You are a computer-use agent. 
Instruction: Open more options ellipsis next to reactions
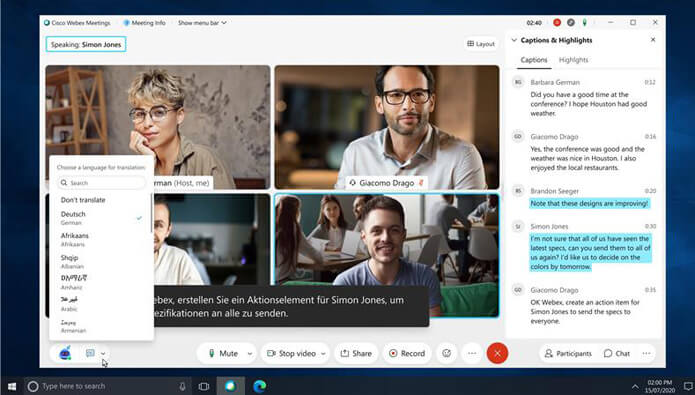point(472,353)
